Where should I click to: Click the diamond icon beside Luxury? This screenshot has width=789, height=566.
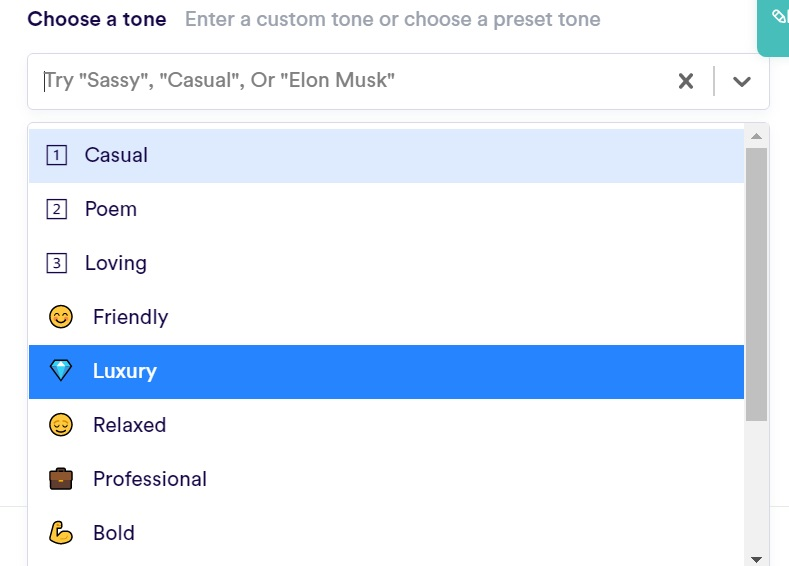tap(61, 371)
